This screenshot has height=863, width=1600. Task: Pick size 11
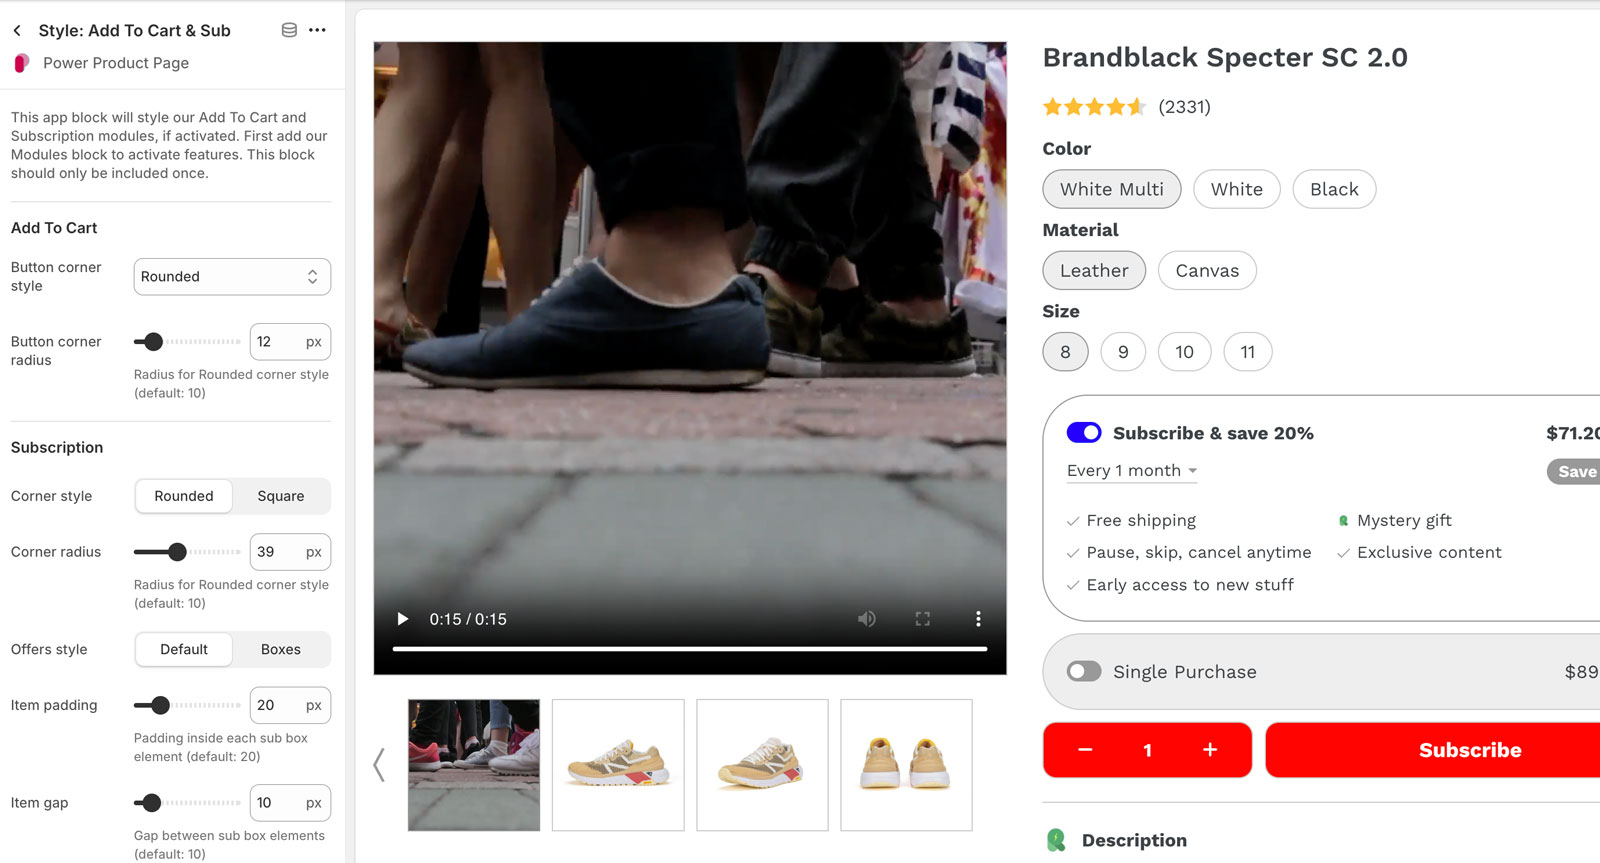point(1248,352)
